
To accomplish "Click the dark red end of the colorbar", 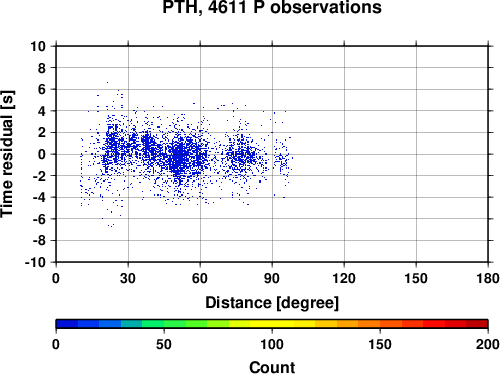I will pyautogui.click(x=477, y=324).
